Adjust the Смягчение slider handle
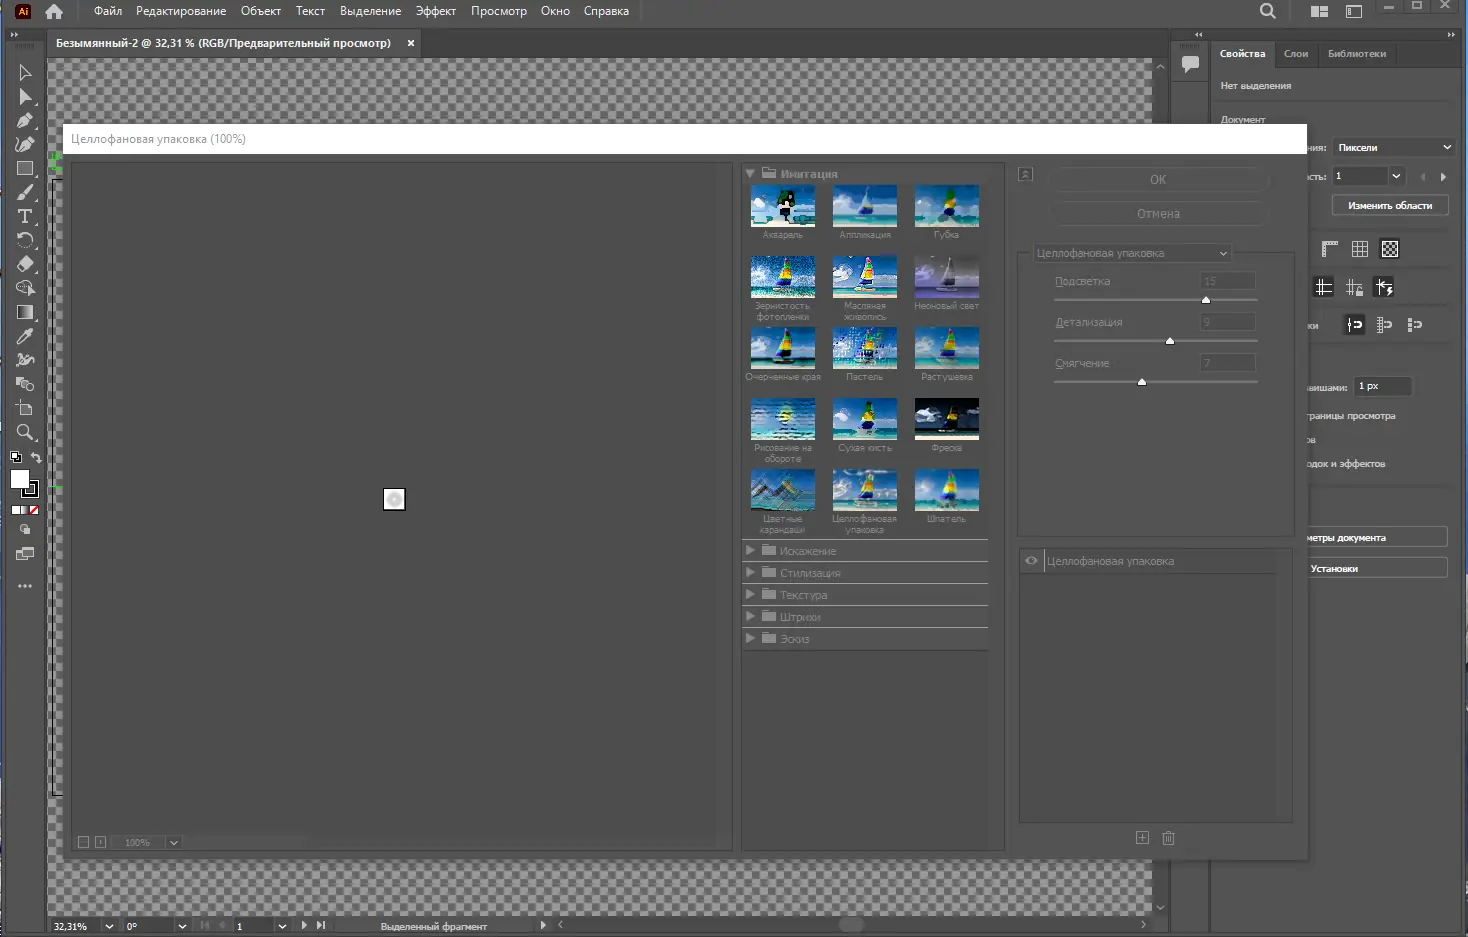 (1142, 382)
